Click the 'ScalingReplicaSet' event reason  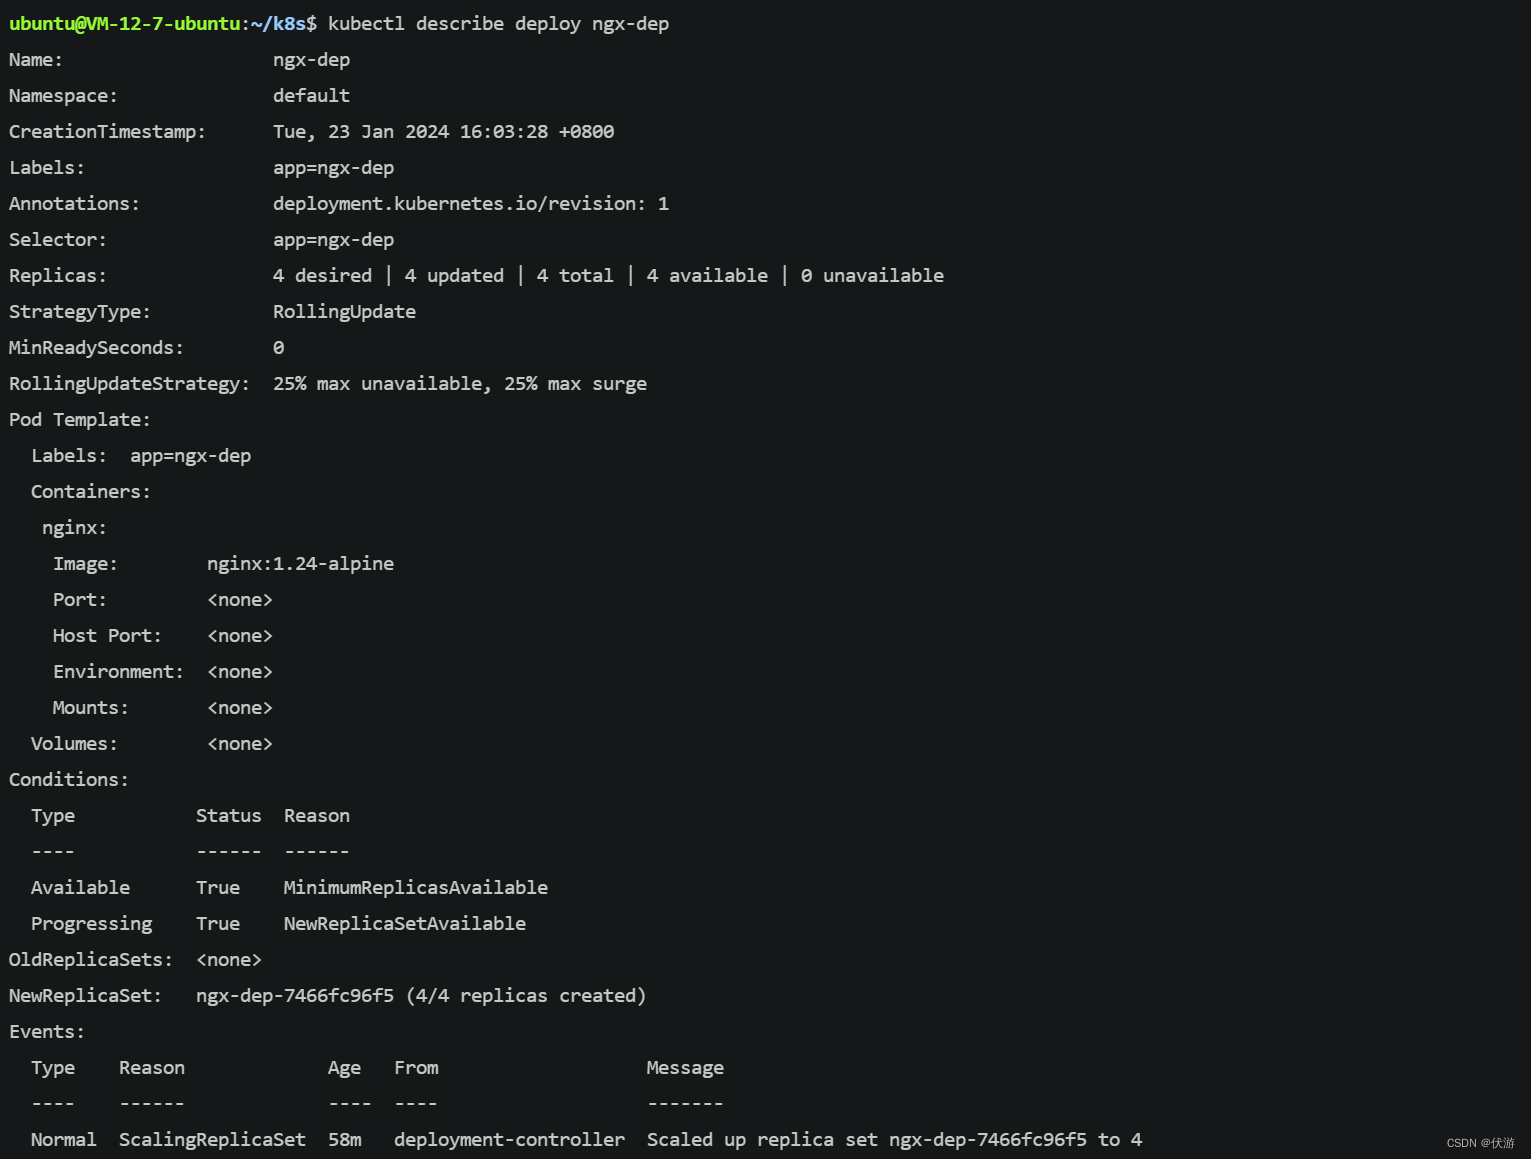pyautogui.click(x=212, y=1140)
